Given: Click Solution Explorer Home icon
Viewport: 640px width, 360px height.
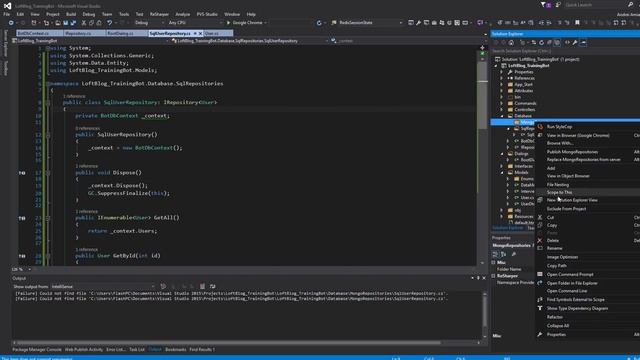Looking at the screenshot, I should point(511,42).
